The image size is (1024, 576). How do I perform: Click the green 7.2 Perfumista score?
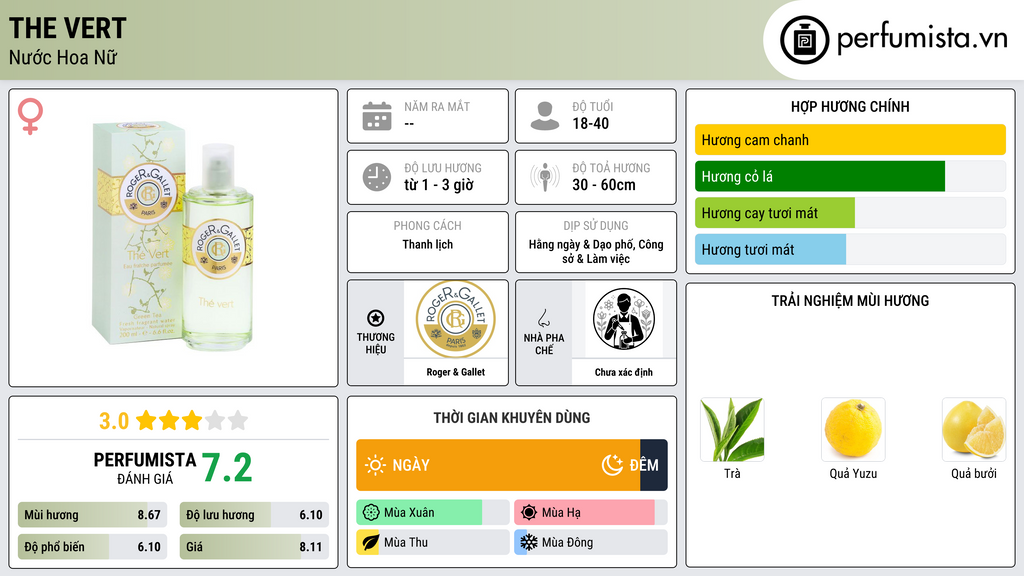227,468
